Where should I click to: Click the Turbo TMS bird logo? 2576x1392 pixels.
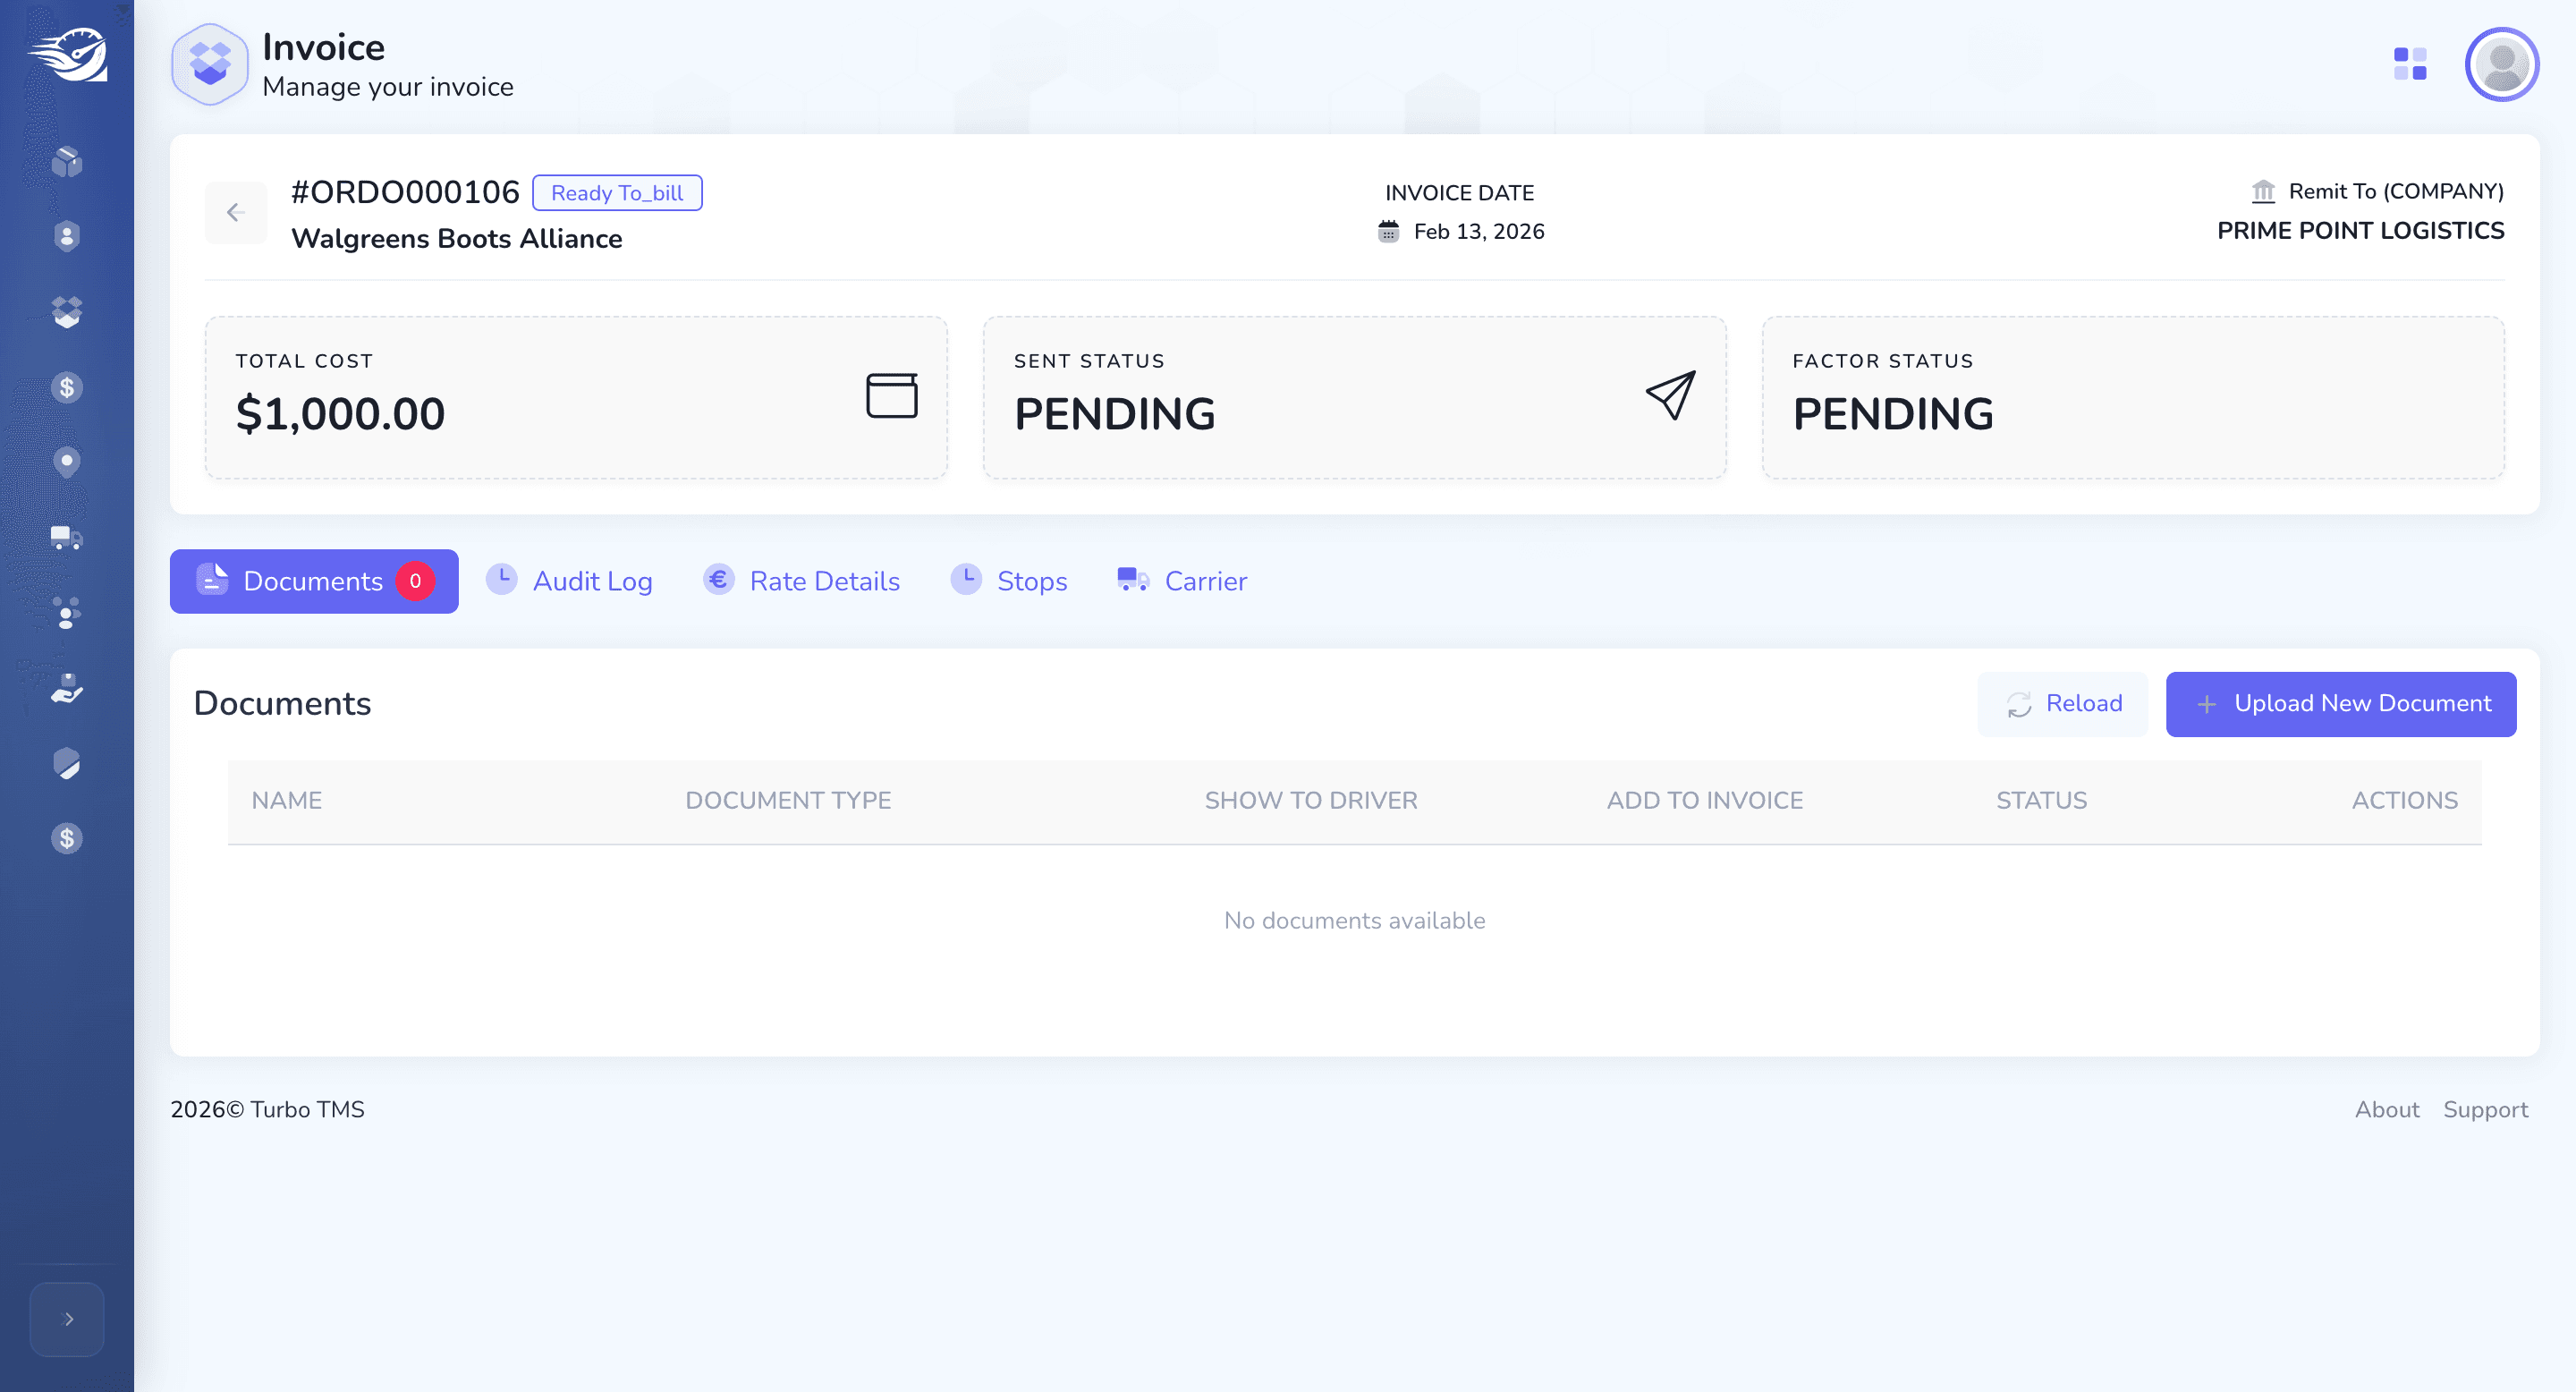(x=67, y=54)
